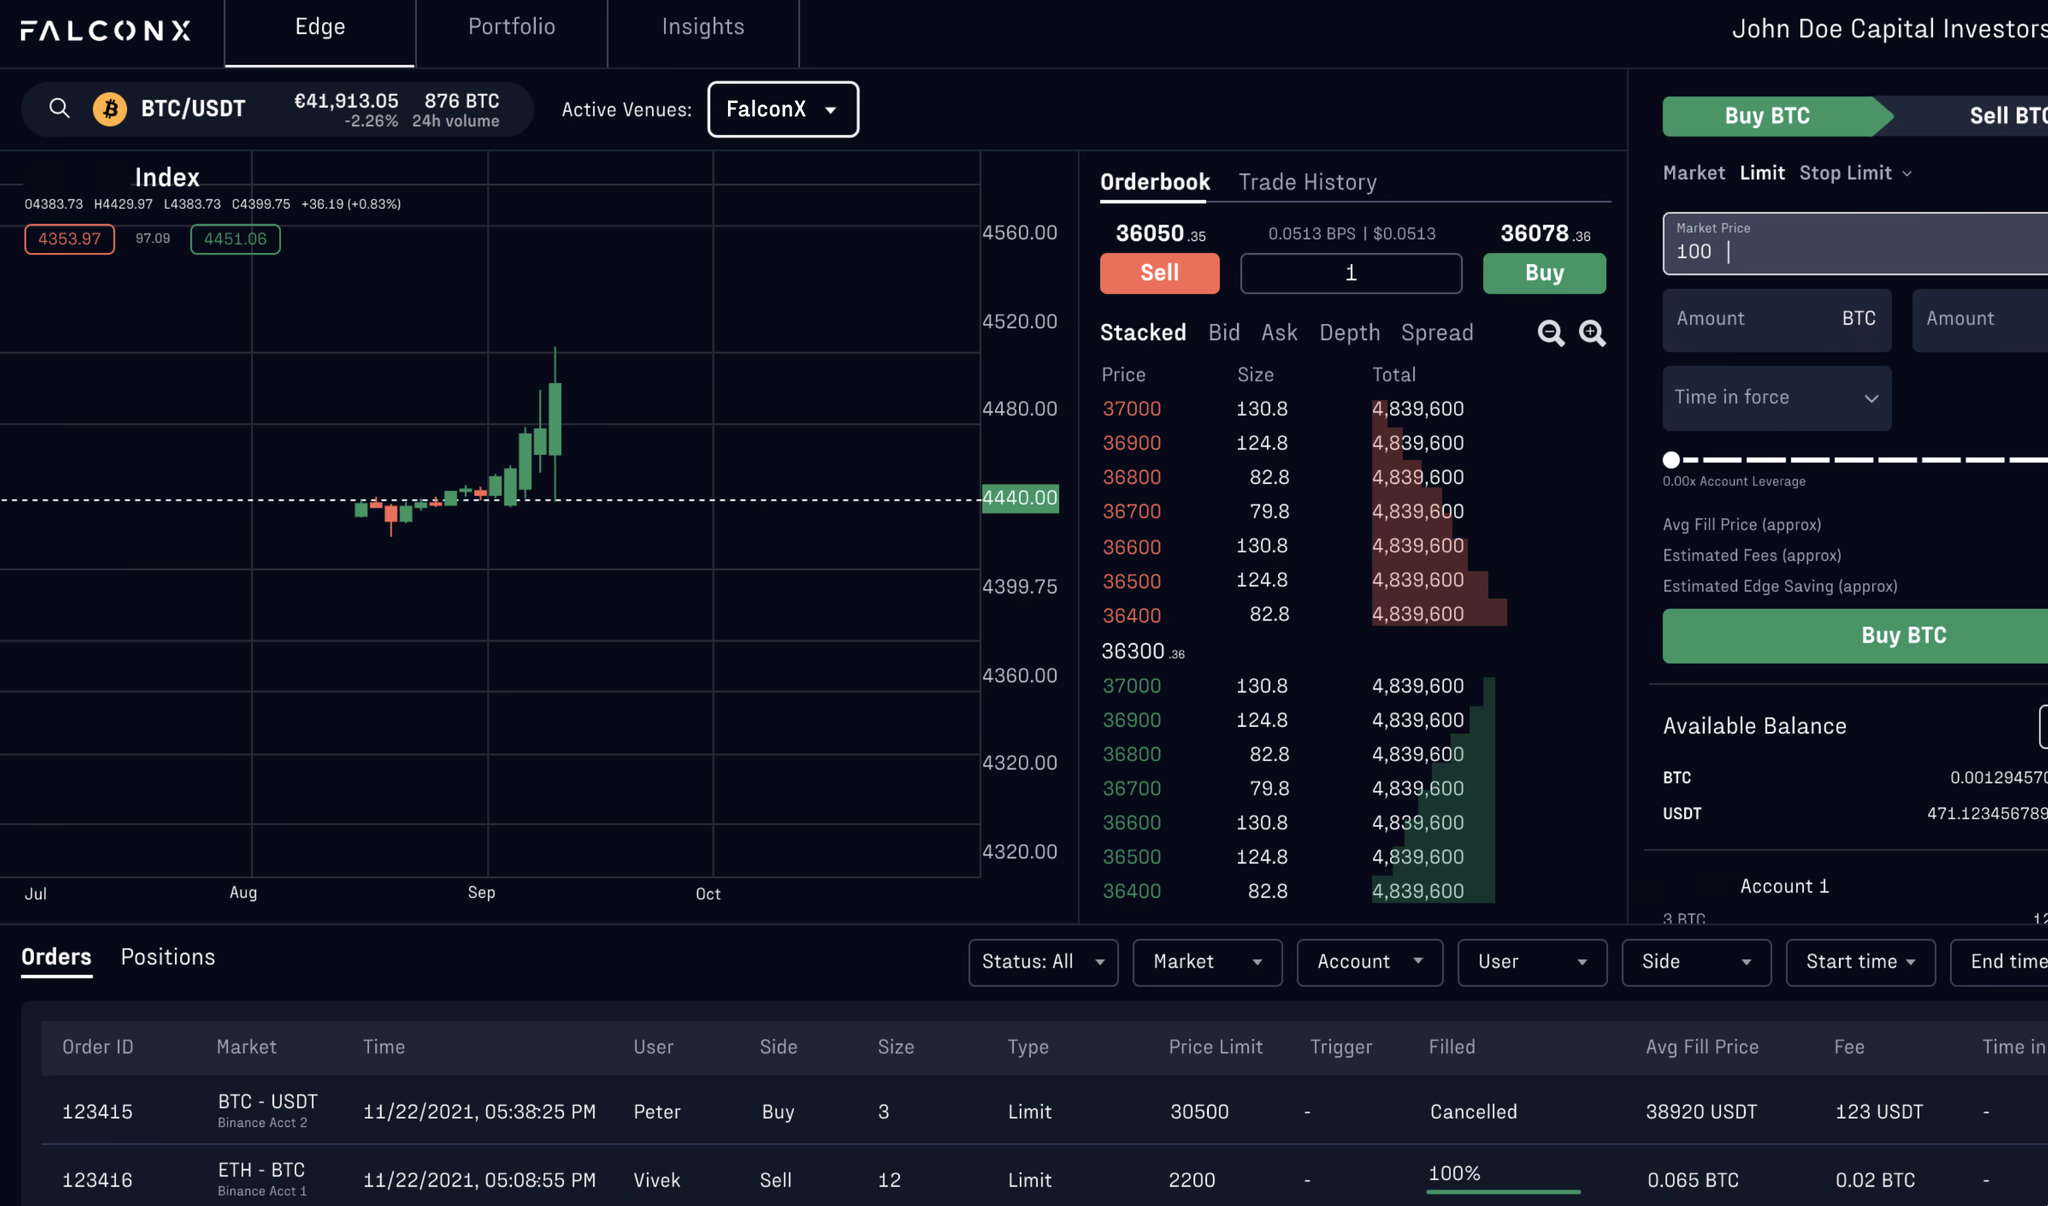The width and height of the screenshot is (2048, 1206).
Task: Click order ID 123416
Action: point(97,1180)
